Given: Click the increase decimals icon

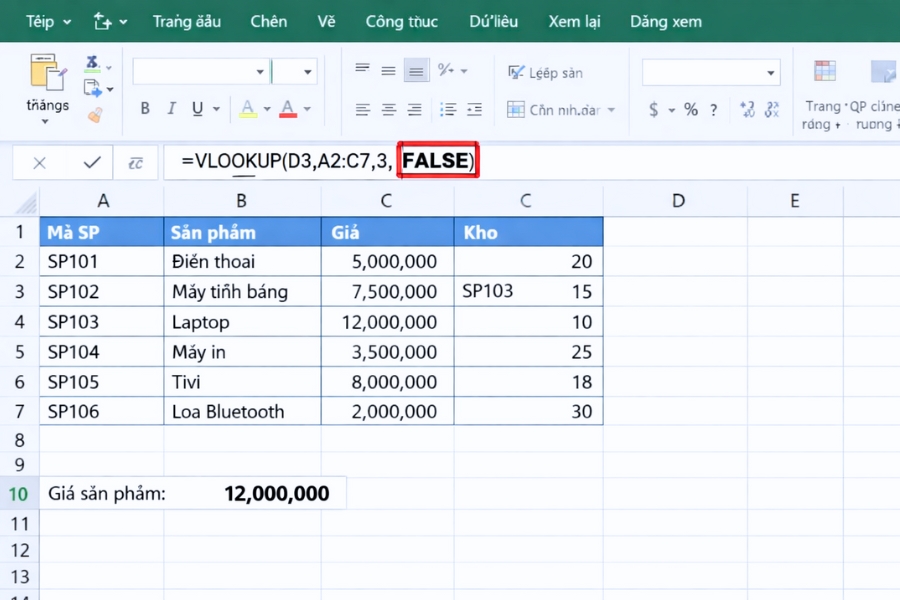Looking at the screenshot, I should tap(748, 110).
